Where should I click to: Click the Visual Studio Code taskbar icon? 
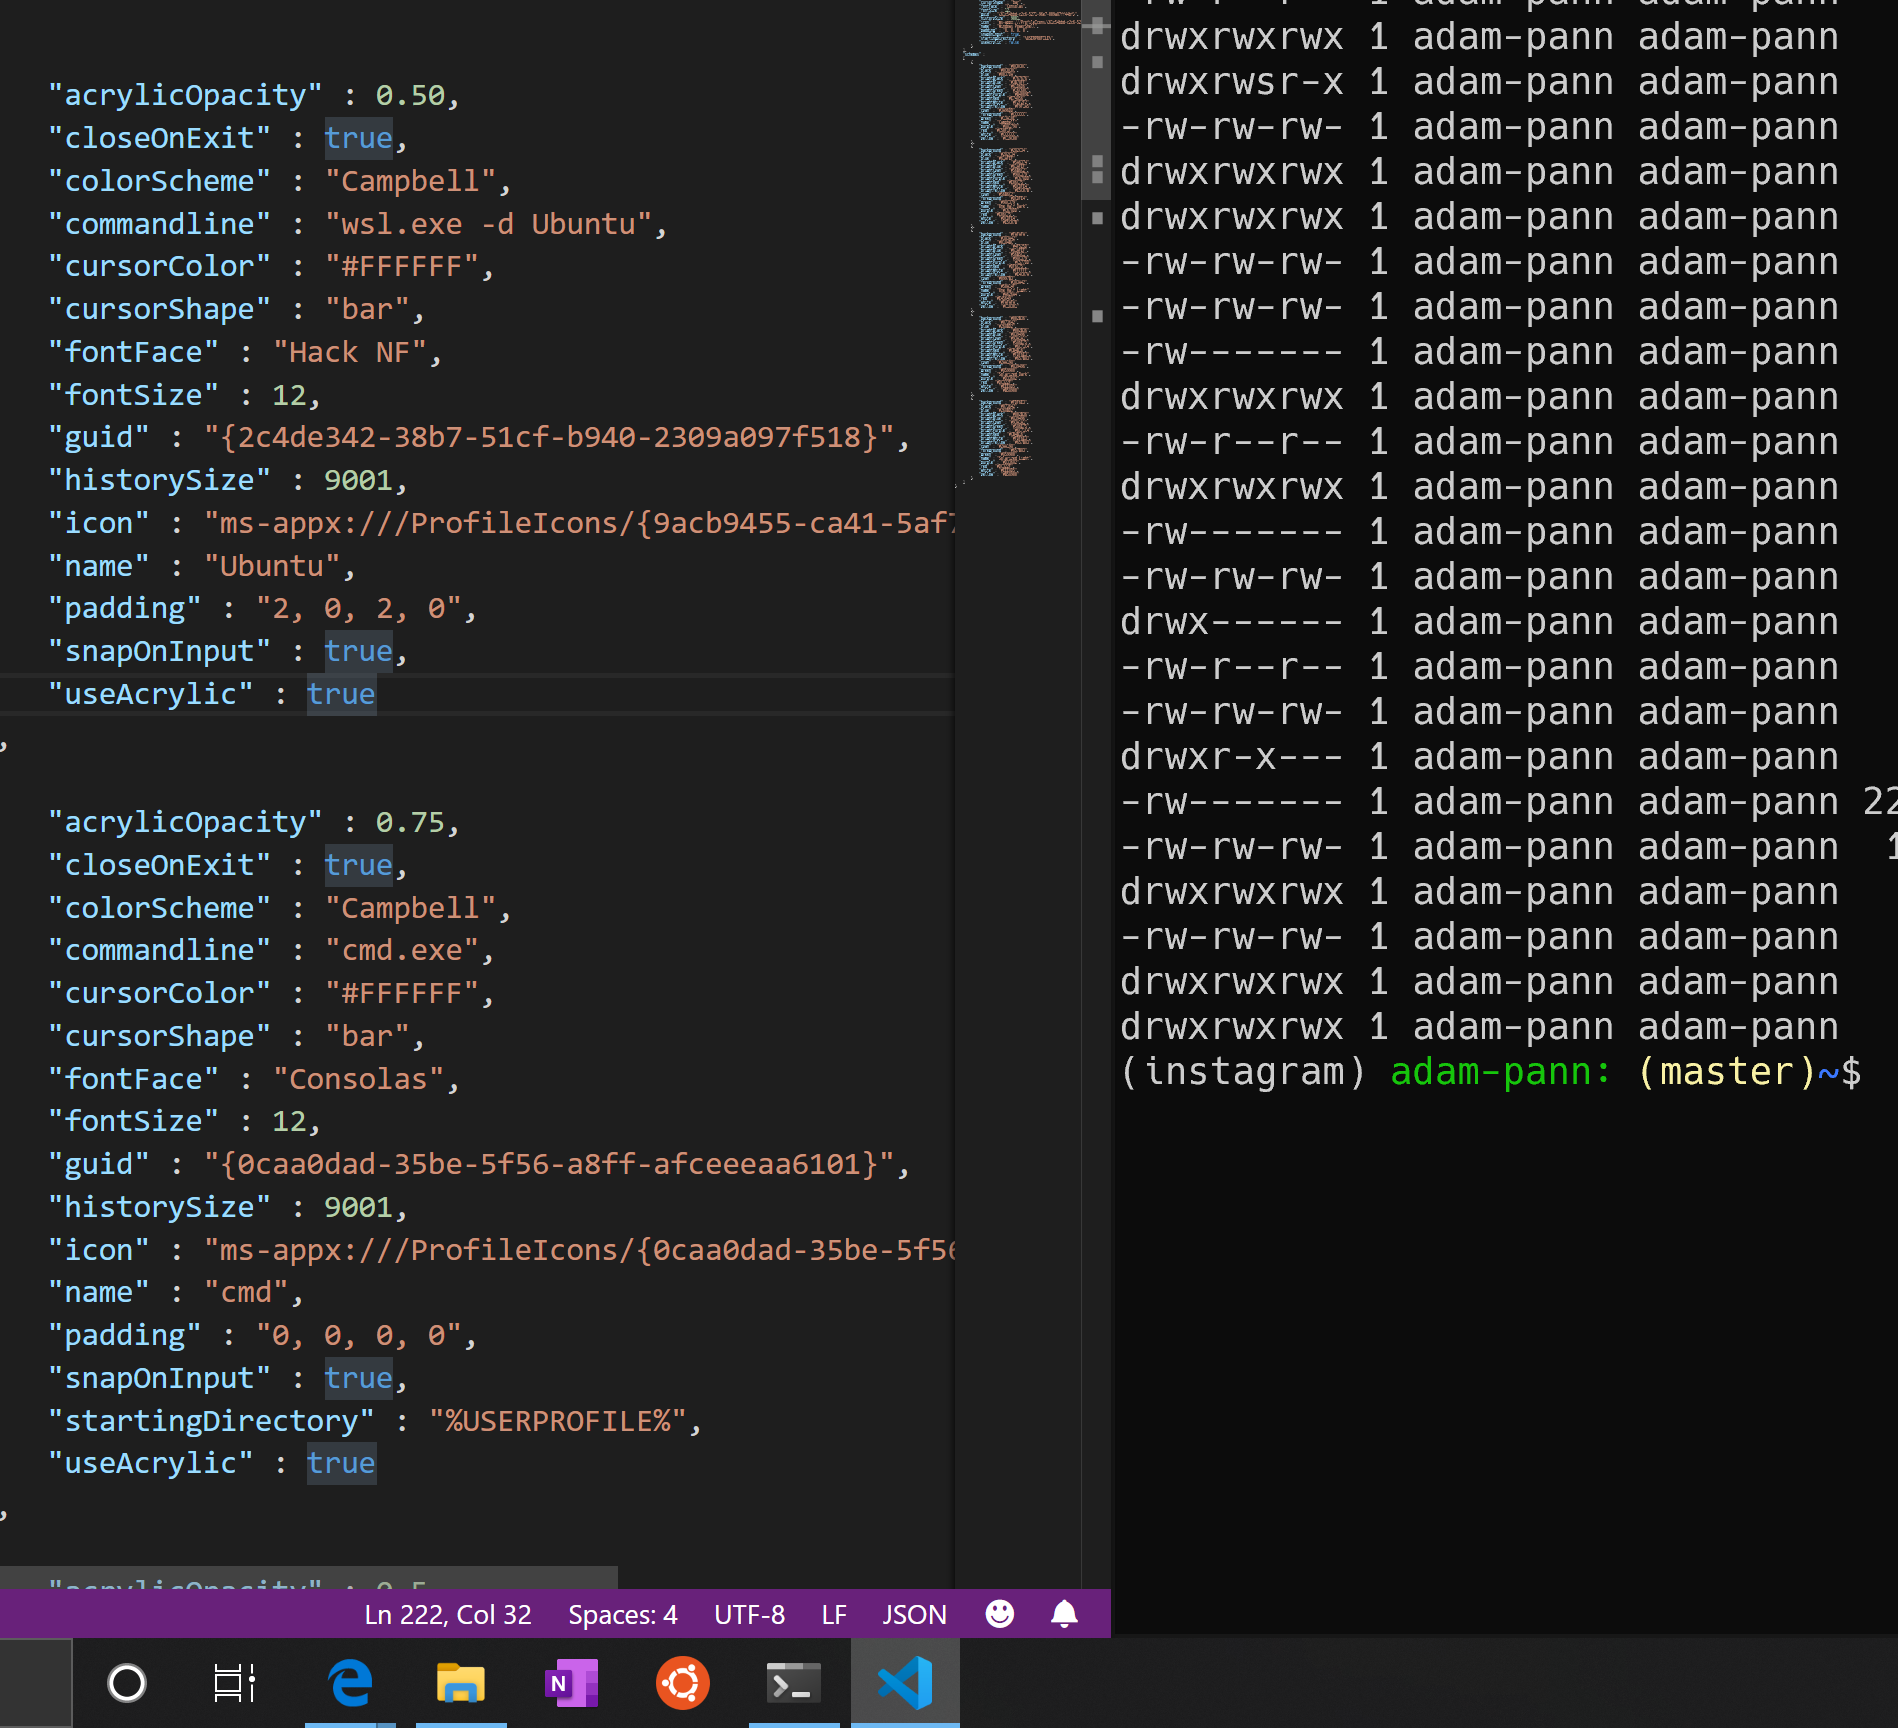click(x=904, y=1683)
